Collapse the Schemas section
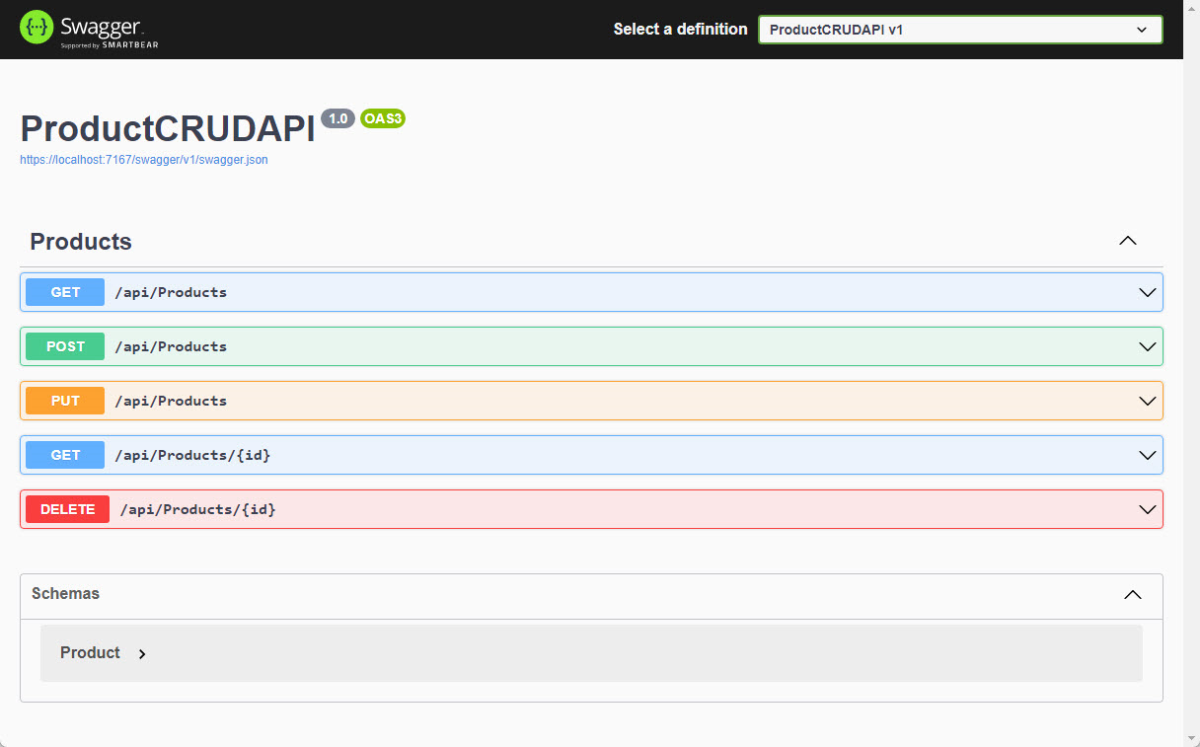 [x=1132, y=594]
